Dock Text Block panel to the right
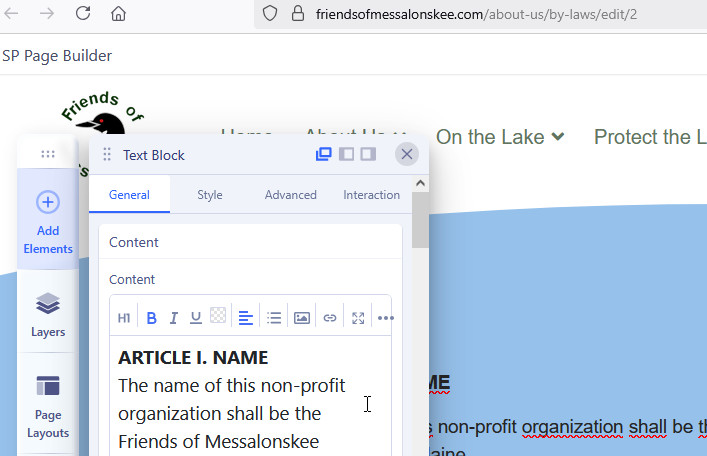This screenshot has height=456, width=707. pyautogui.click(x=368, y=154)
